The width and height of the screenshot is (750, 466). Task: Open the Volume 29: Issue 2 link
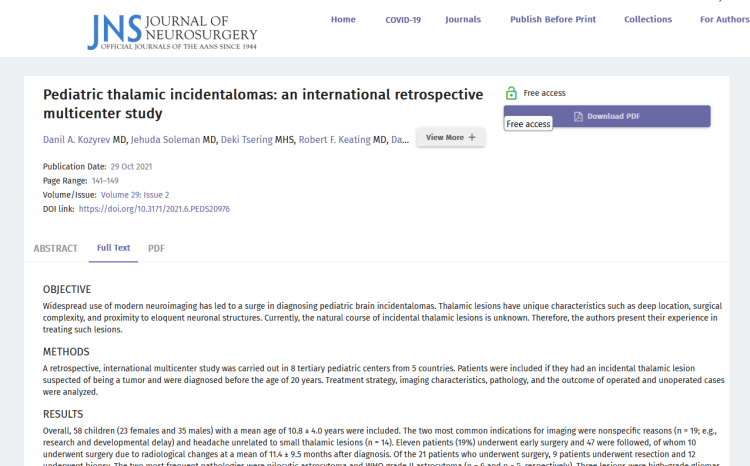click(x=135, y=194)
